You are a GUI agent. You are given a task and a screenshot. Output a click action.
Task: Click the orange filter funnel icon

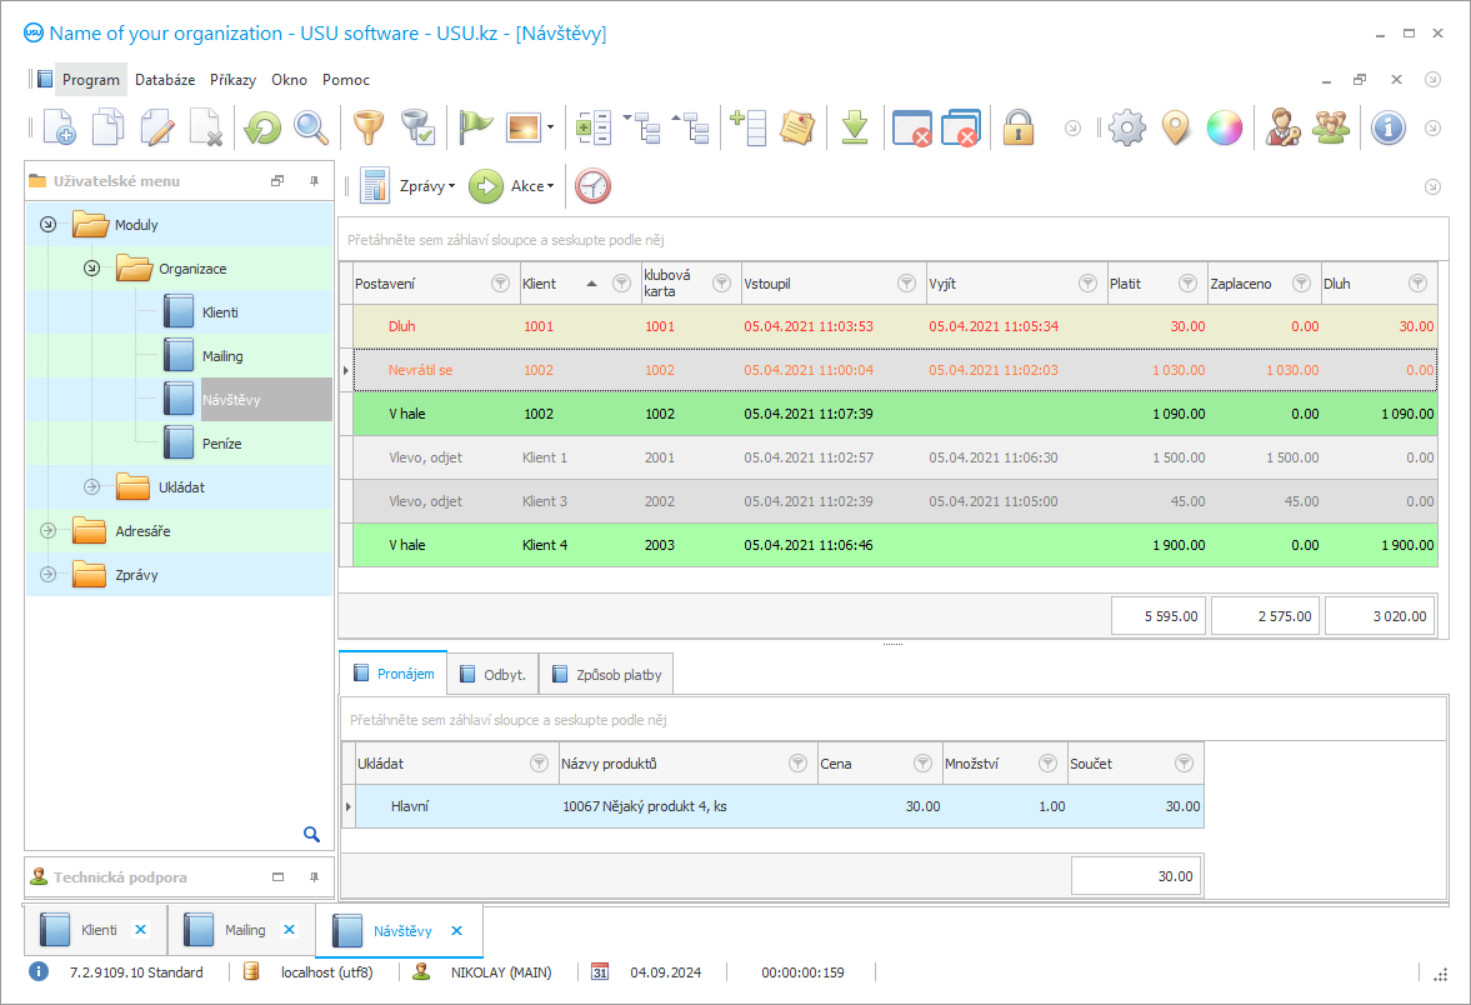click(369, 128)
